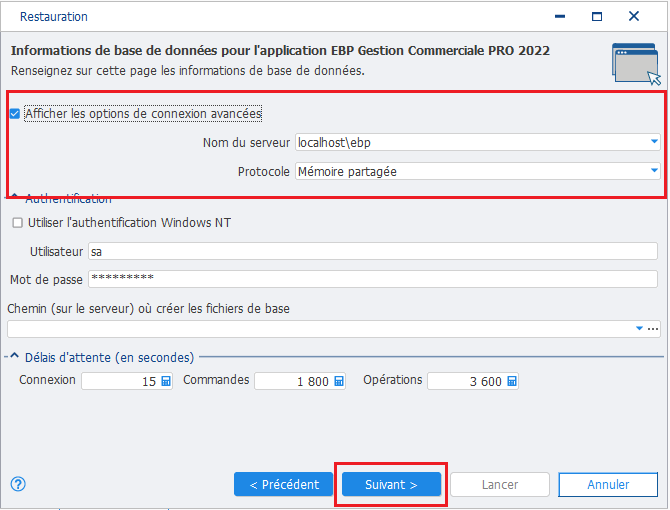Go back with the Précédent button
670x510 pixels.
click(x=284, y=484)
